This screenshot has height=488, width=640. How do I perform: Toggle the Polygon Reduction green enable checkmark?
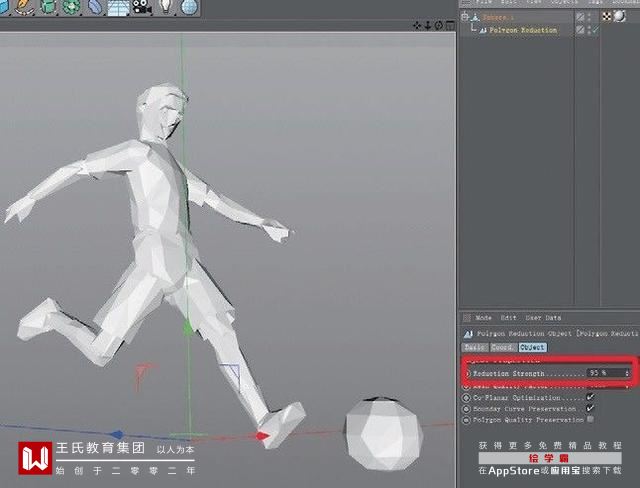coord(595,30)
